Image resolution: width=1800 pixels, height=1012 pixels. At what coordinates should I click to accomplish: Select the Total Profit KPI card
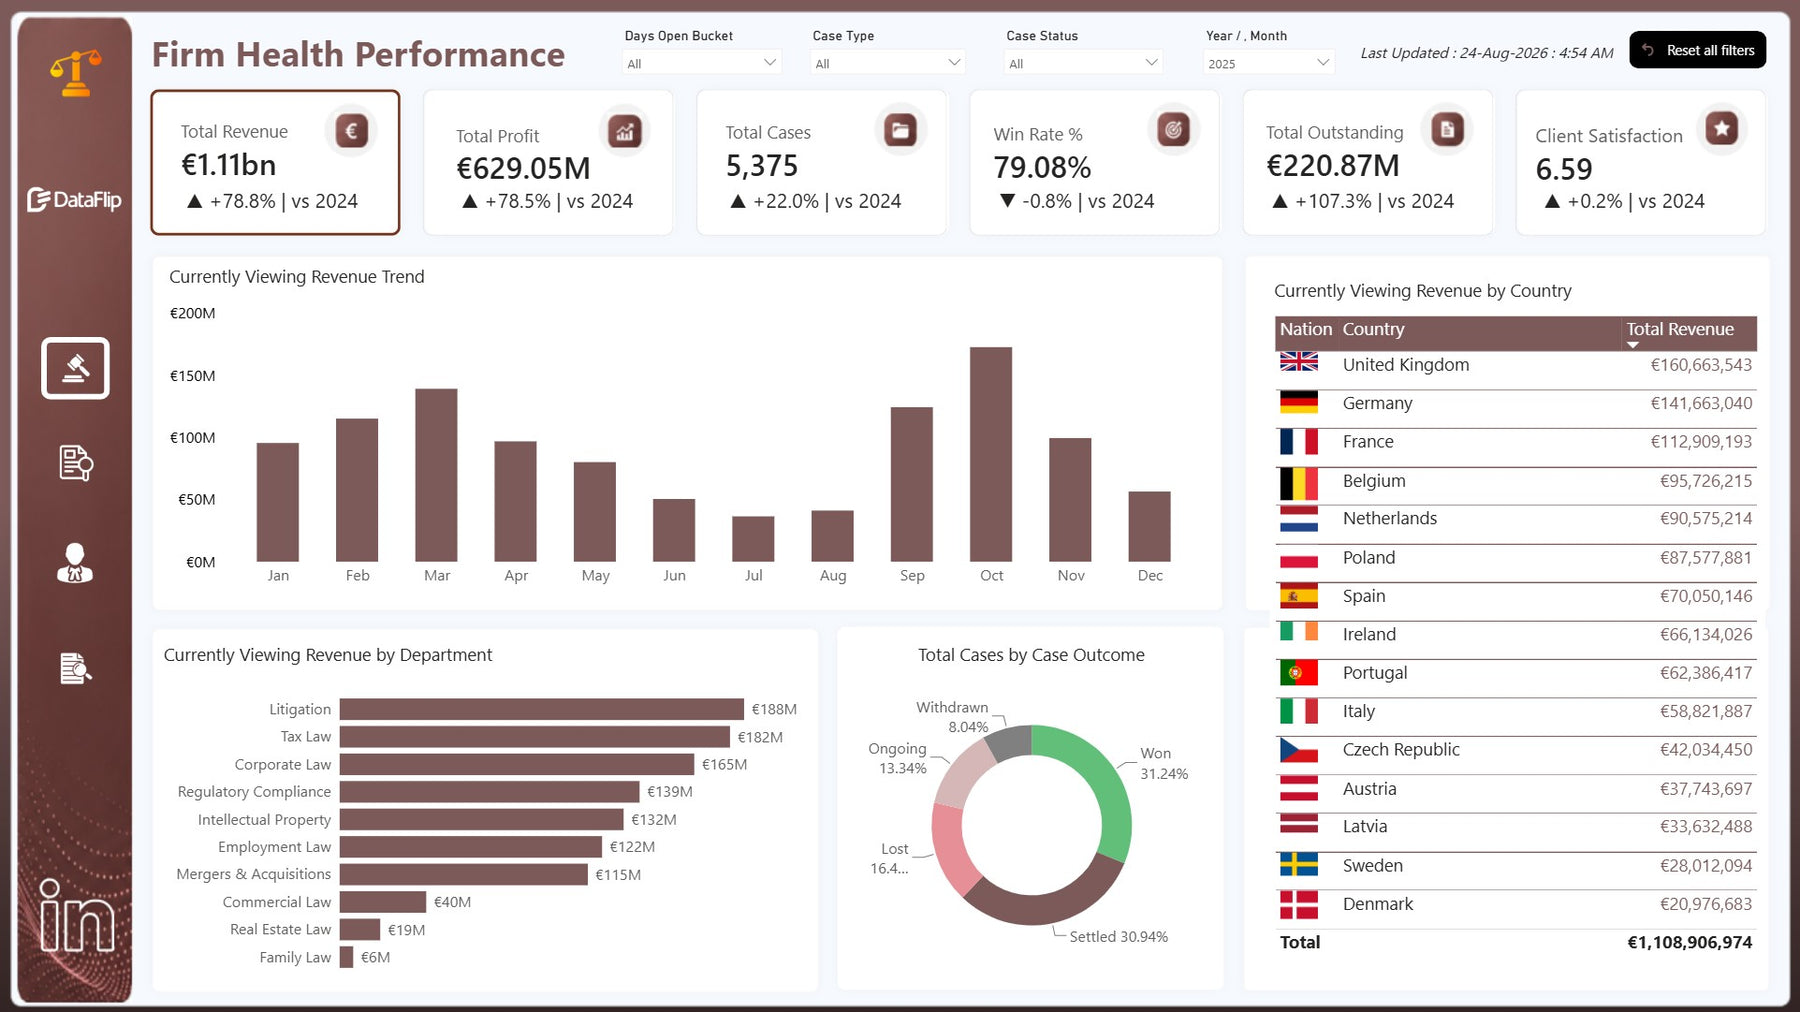548,162
